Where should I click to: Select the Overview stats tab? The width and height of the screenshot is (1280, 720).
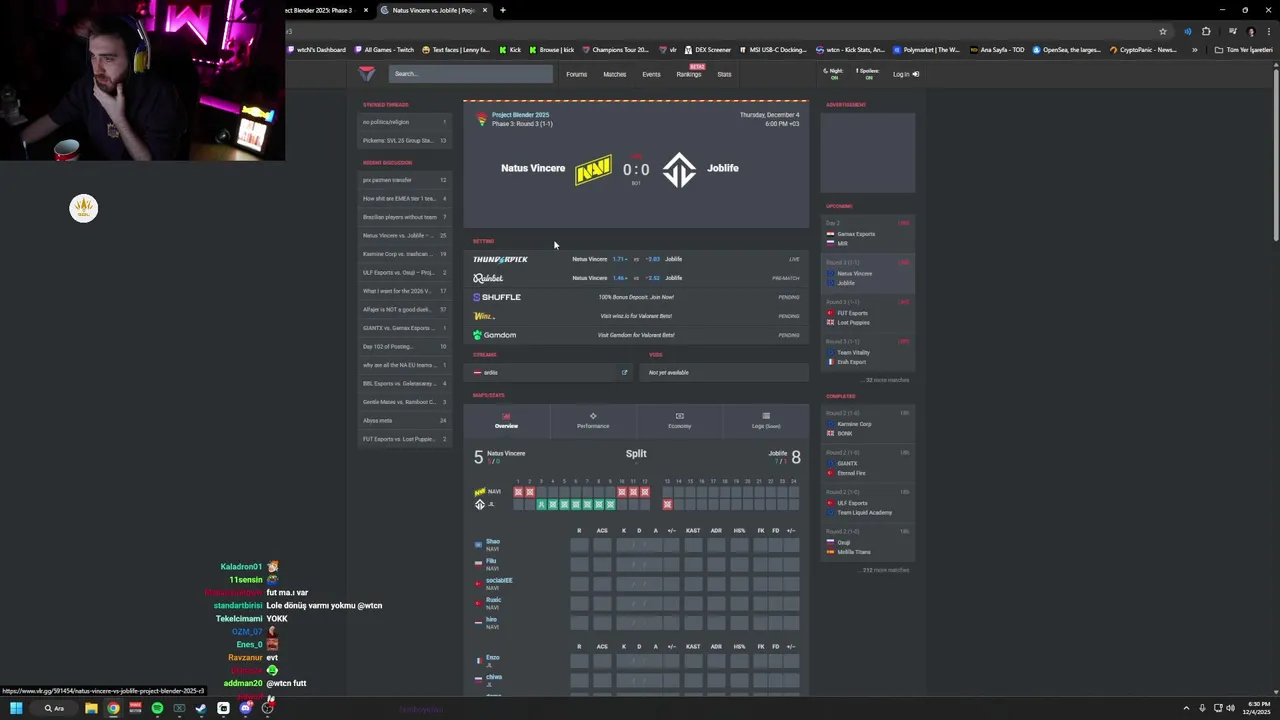point(506,421)
